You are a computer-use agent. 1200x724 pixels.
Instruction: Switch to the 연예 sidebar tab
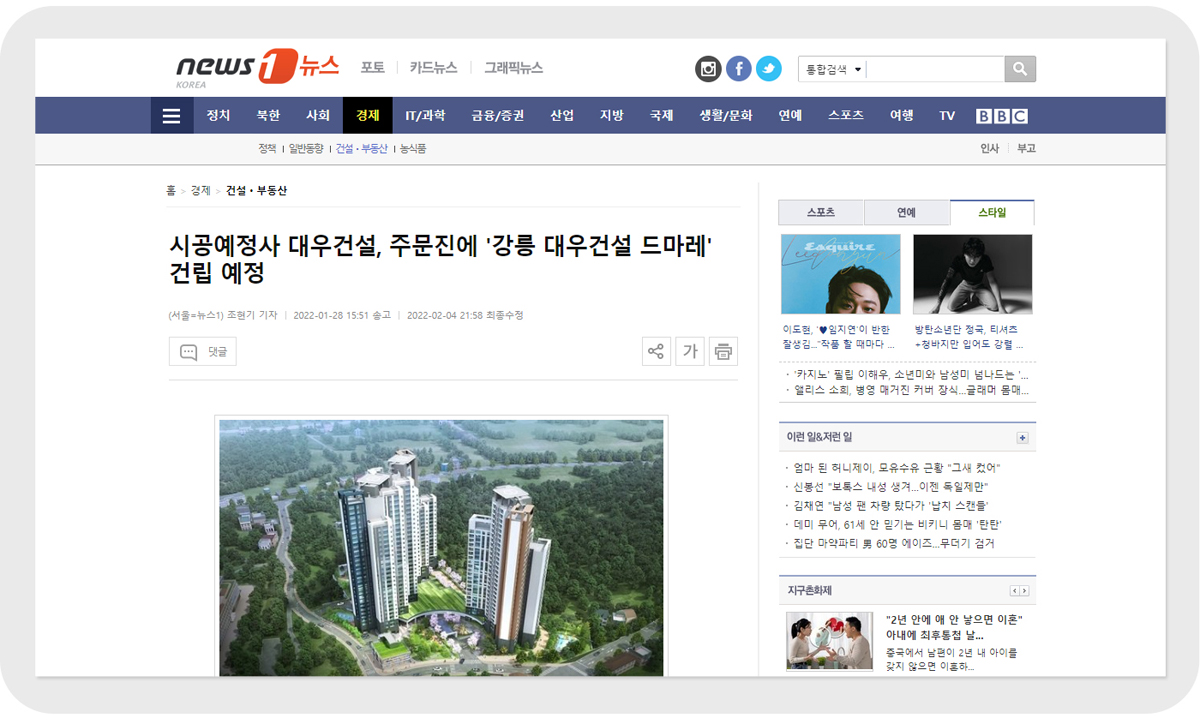[906, 213]
